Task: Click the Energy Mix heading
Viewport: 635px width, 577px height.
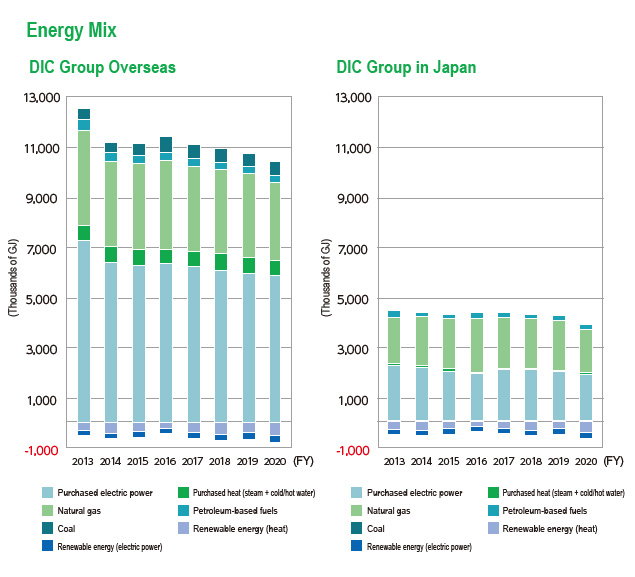Action: click(x=71, y=30)
